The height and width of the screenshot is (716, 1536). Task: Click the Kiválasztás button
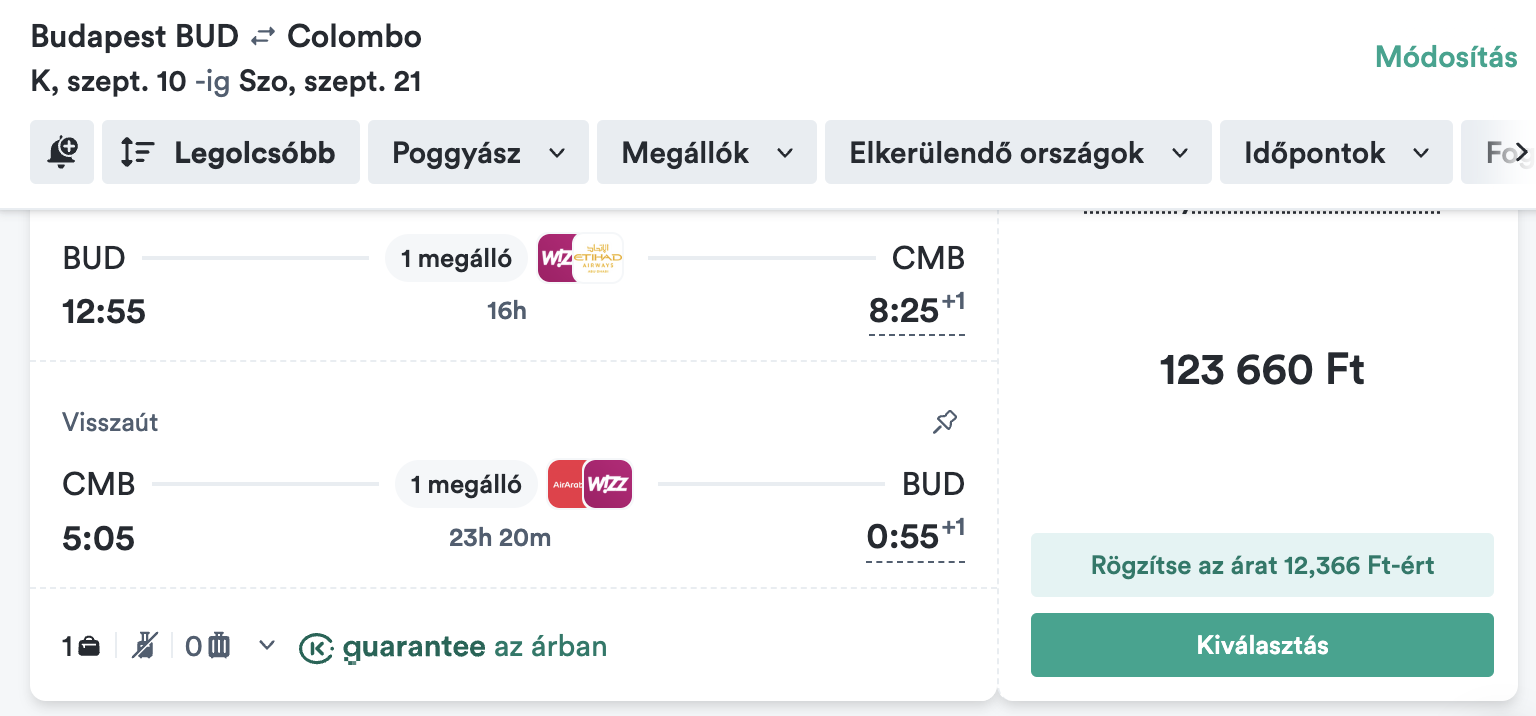1262,645
